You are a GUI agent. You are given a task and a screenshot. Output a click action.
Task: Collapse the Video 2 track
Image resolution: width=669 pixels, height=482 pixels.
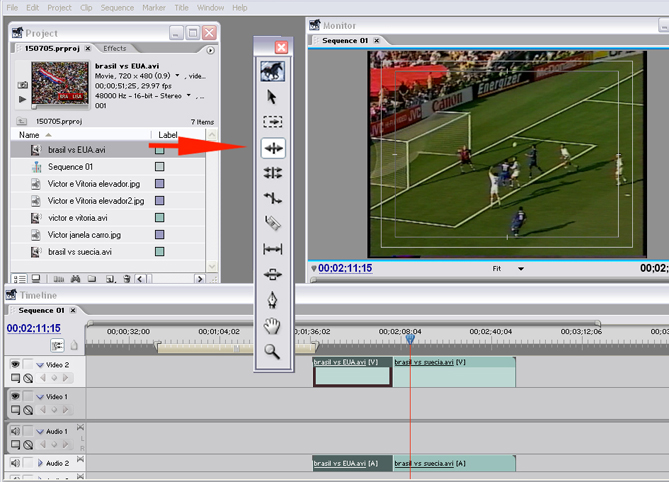40,365
